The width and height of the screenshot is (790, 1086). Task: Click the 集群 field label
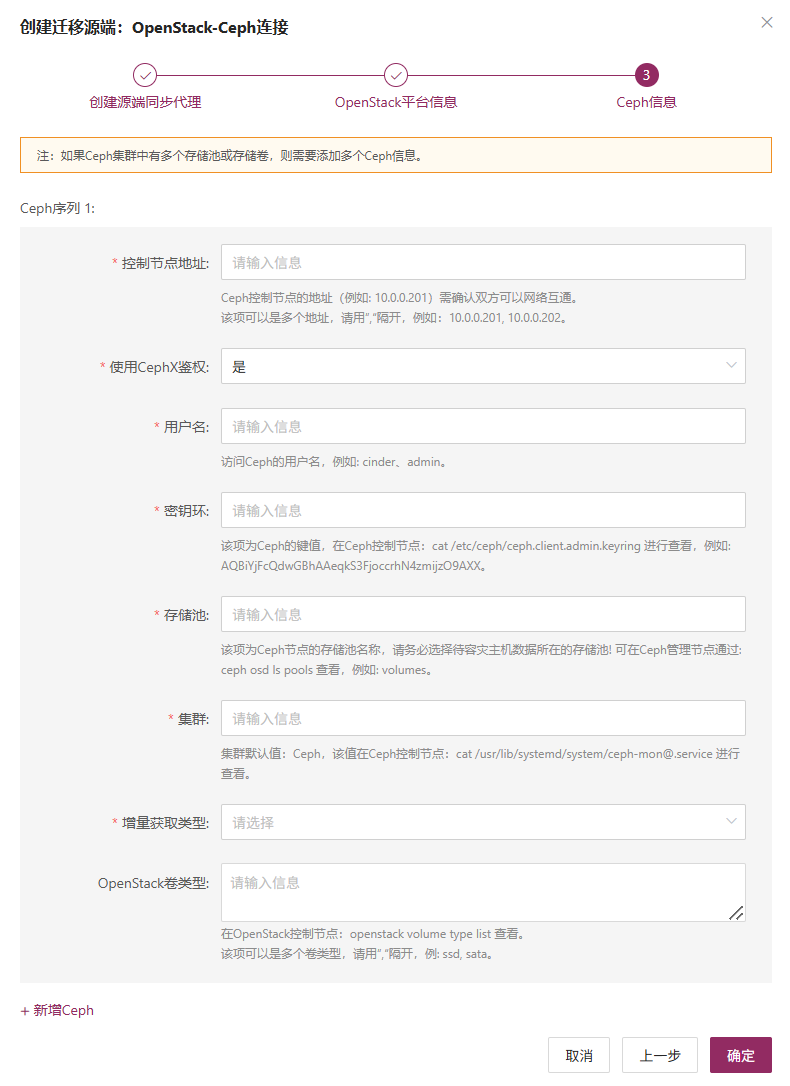tap(193, 719)
